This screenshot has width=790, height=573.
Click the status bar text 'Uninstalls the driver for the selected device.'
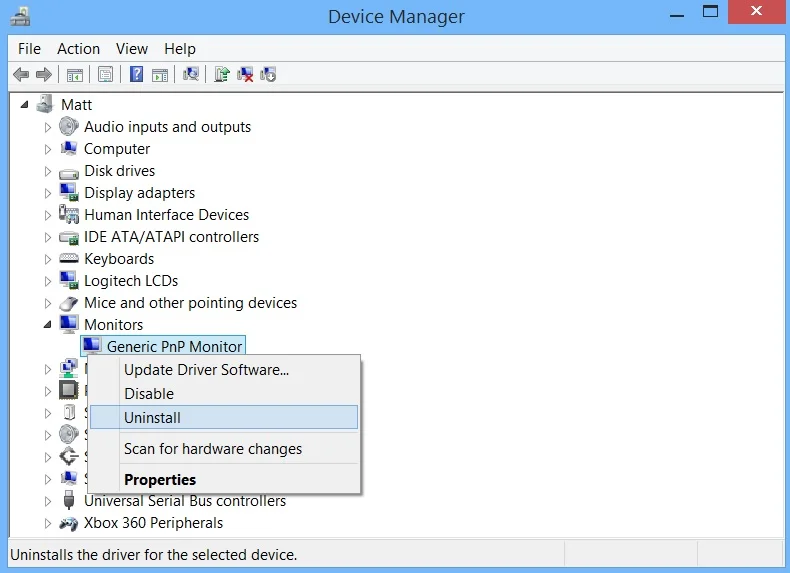[154, 555]
